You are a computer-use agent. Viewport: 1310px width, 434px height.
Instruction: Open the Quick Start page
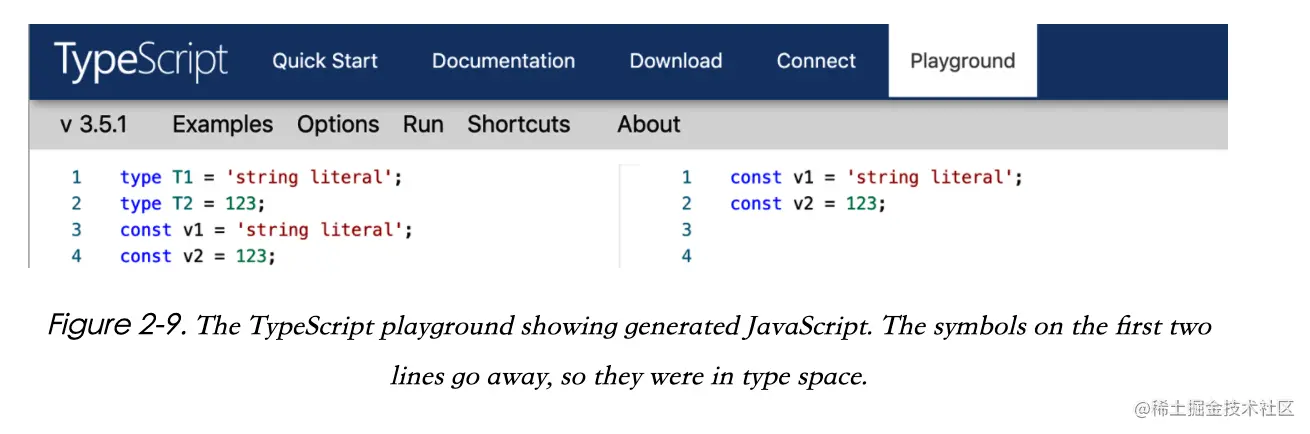click(325, 61)
